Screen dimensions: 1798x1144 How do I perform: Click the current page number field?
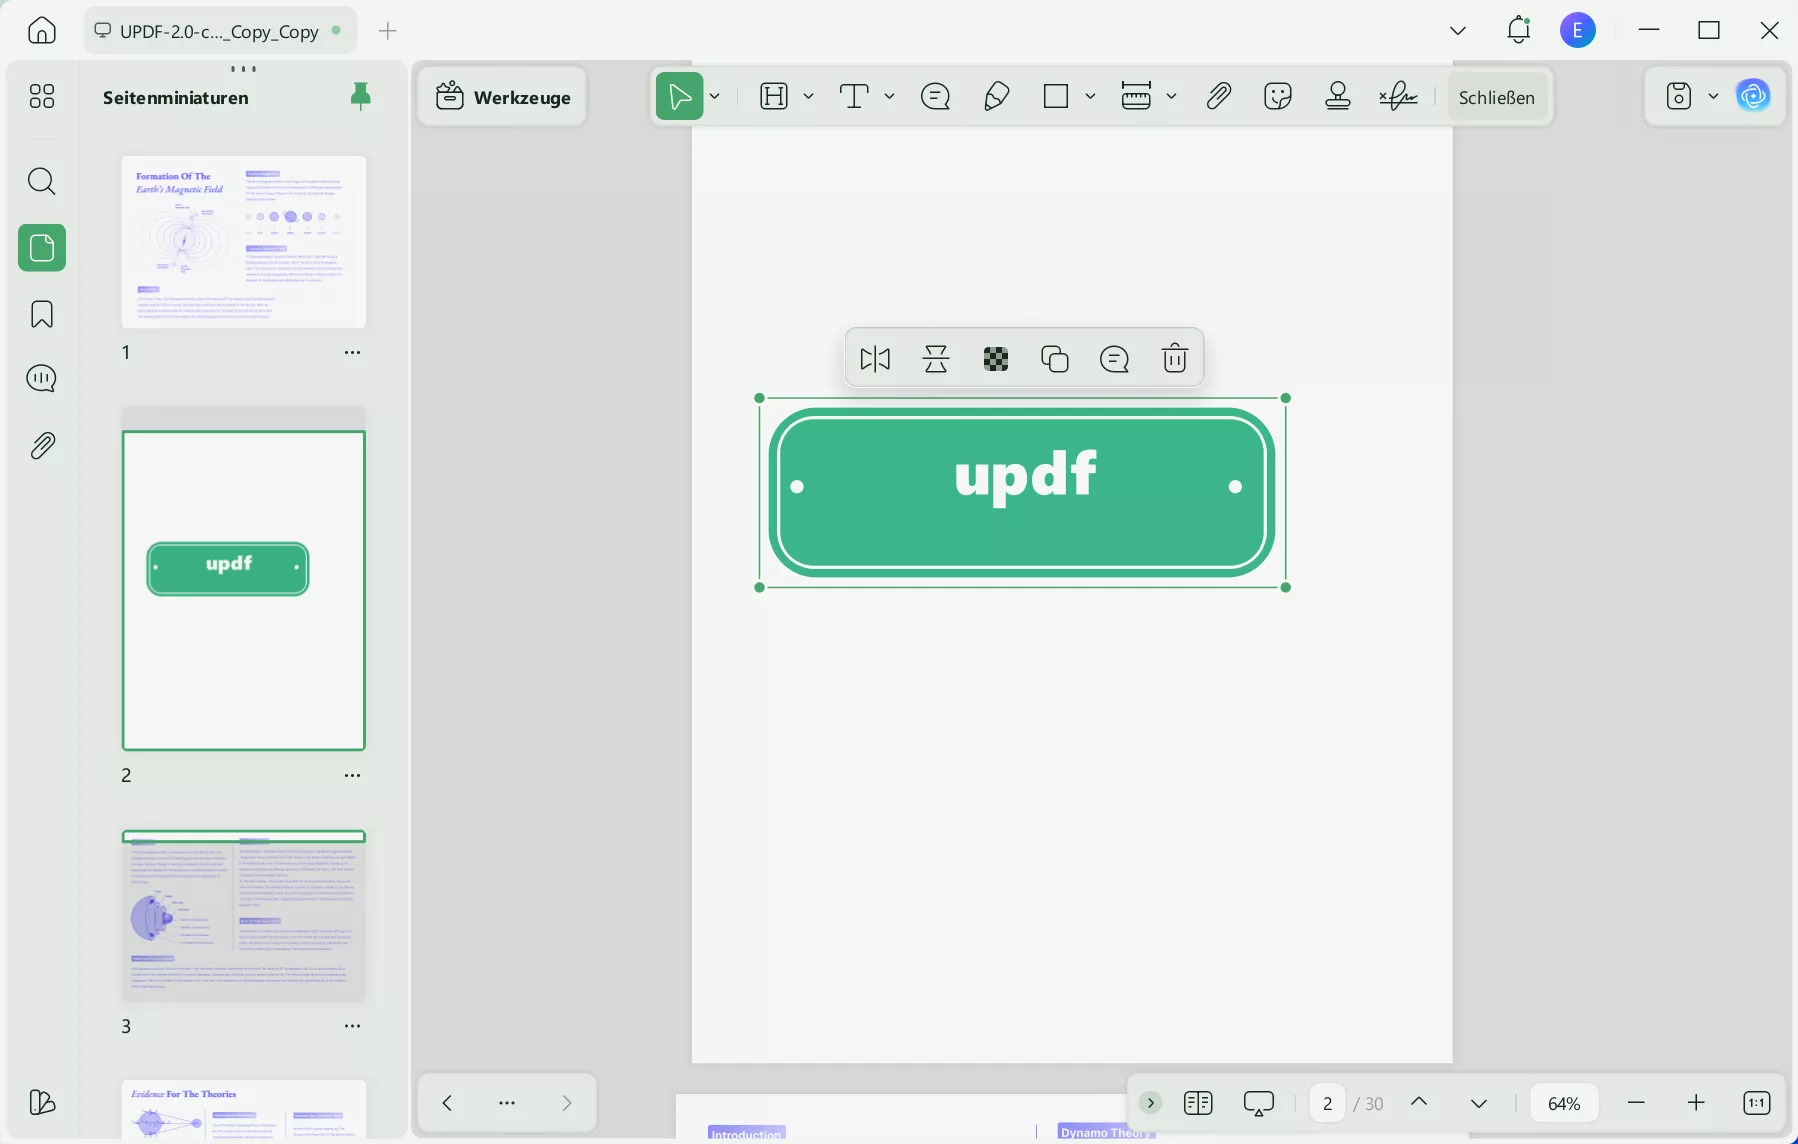pyautogui.click(x=1327, y=1103)
